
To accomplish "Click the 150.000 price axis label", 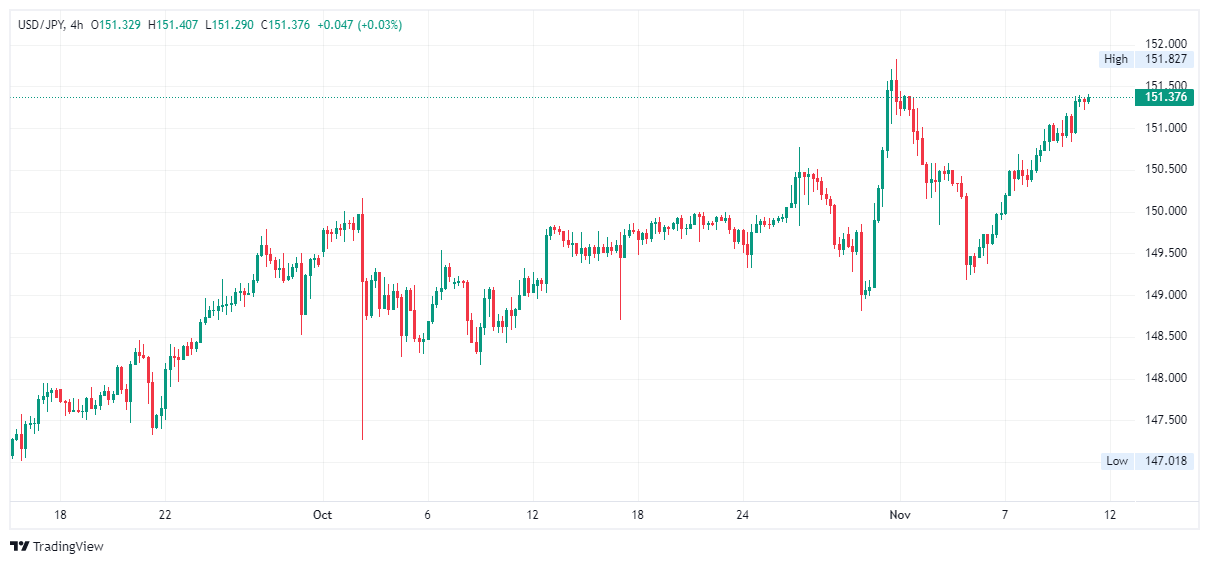I will pyautogui.click(x=1166, y=211).
